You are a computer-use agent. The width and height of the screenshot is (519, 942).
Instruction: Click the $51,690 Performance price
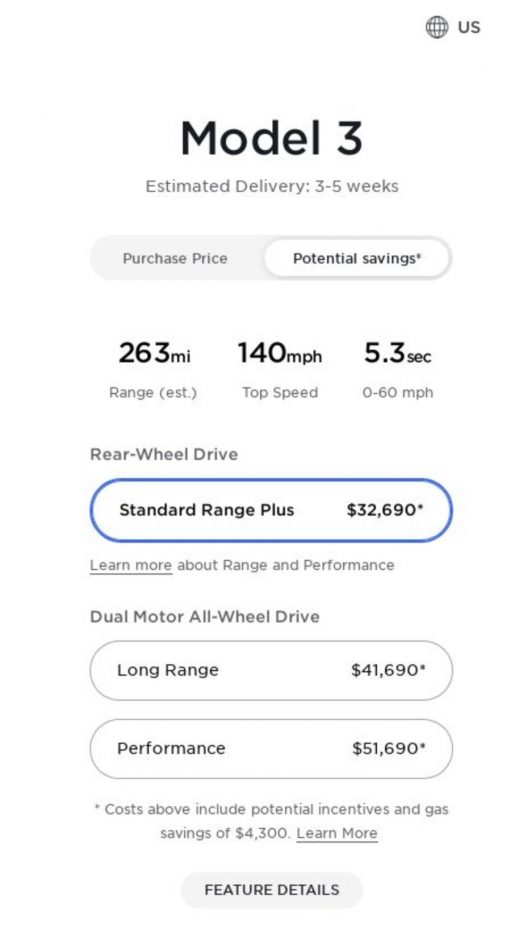coord(389,748)
